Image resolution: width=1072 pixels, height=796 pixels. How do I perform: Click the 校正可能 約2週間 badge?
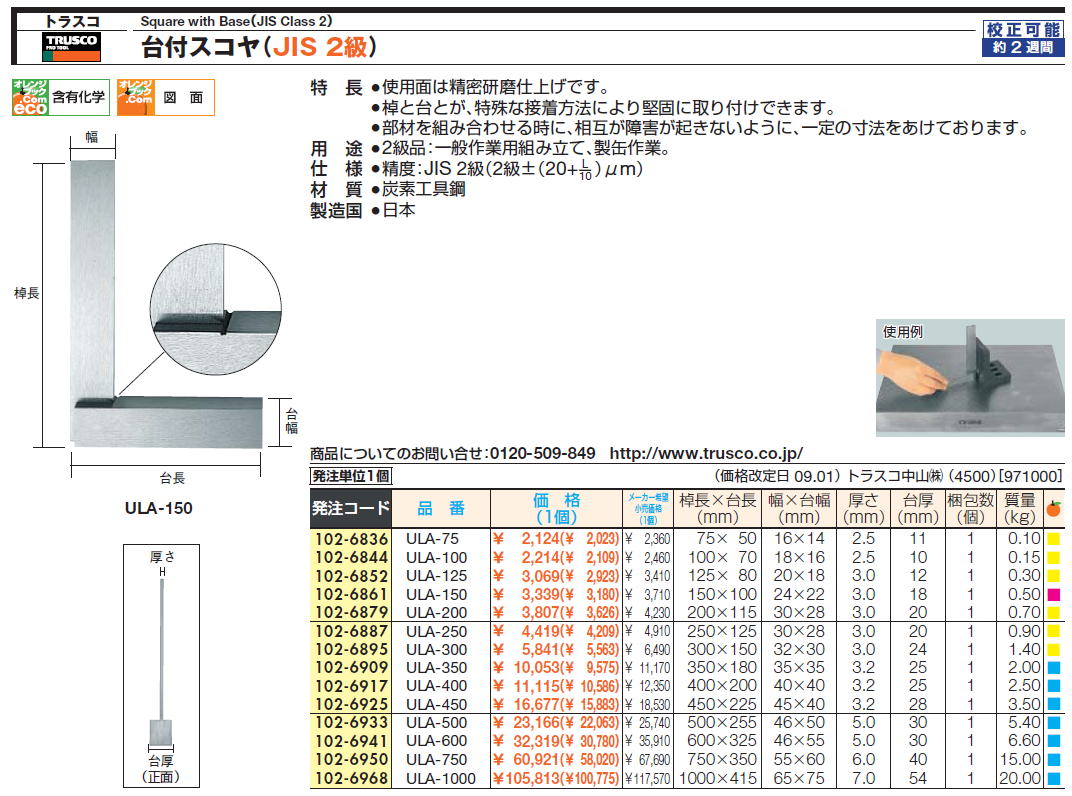pyautogui.click(x=1023, y=38)
